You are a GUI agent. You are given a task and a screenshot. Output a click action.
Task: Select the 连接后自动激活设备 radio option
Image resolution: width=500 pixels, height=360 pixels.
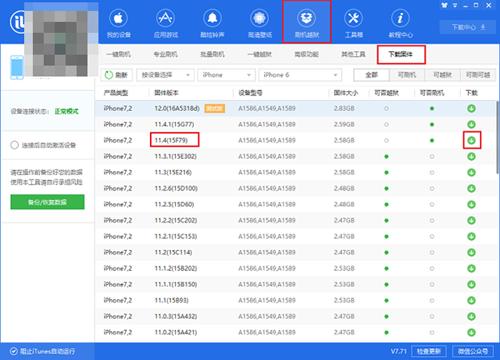[14, 145]
